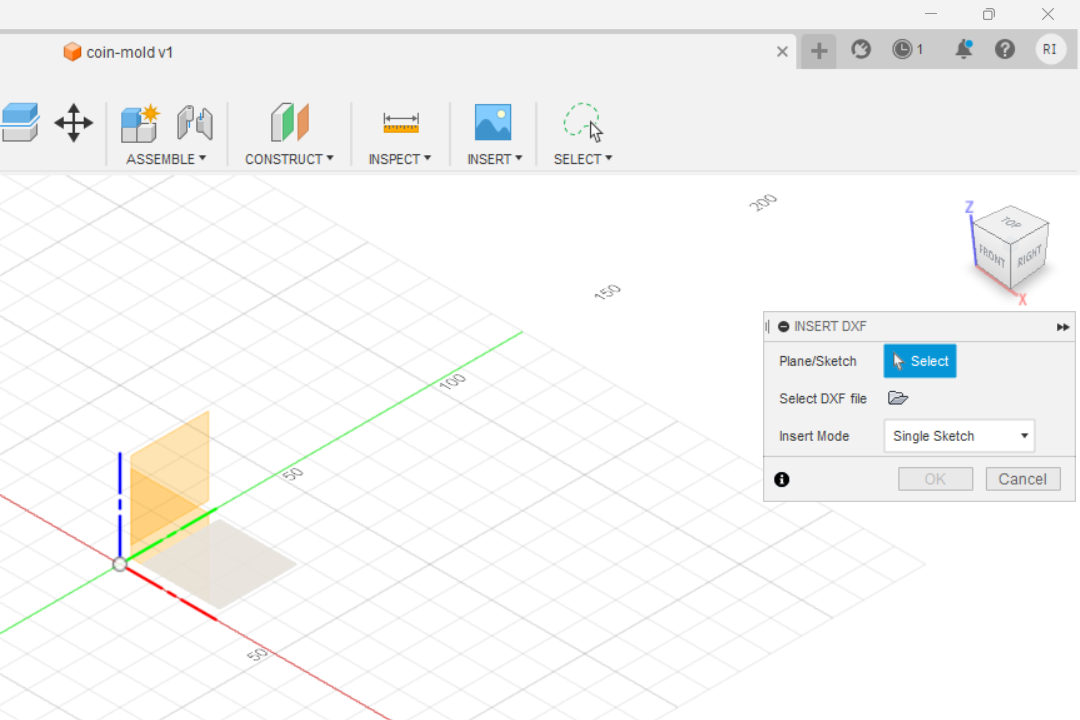Collapse the INSERT DXF panel with minus icon

(x=783, y=327)
